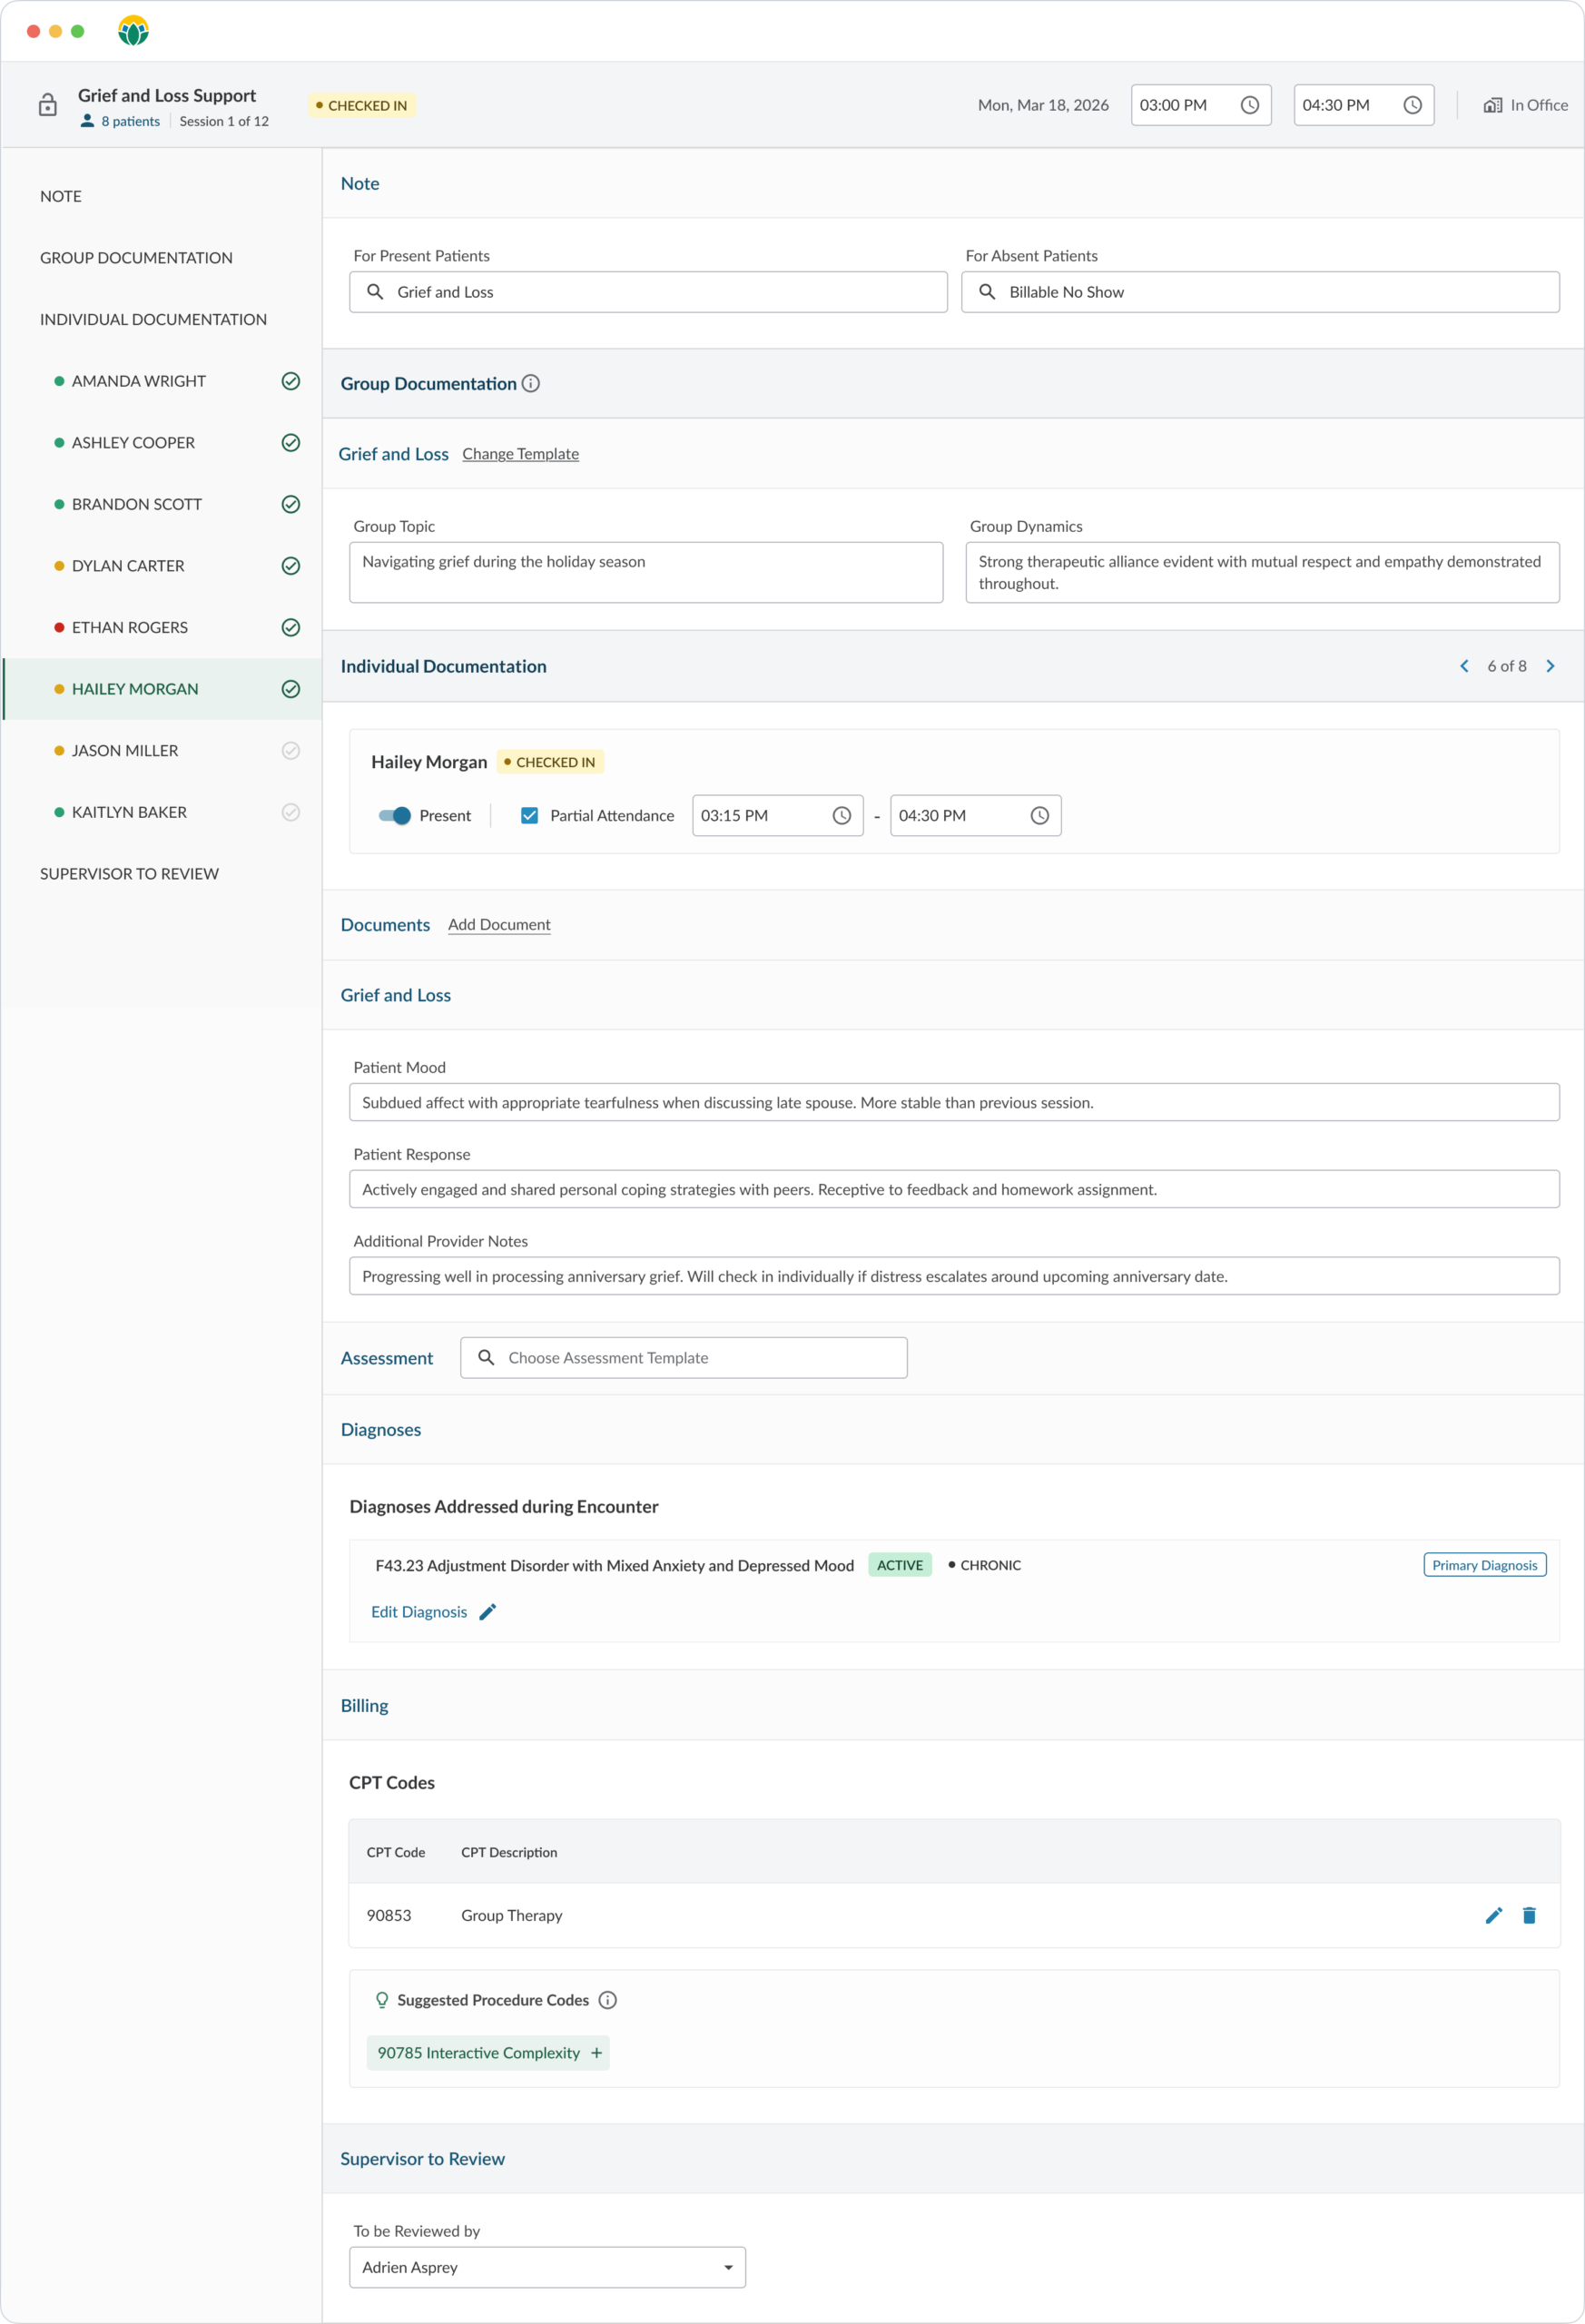Go to next patient in Individual Documentation
Image resolution: width=1585 pixels, height=2324 pixels.
[x=1550, y=666]
